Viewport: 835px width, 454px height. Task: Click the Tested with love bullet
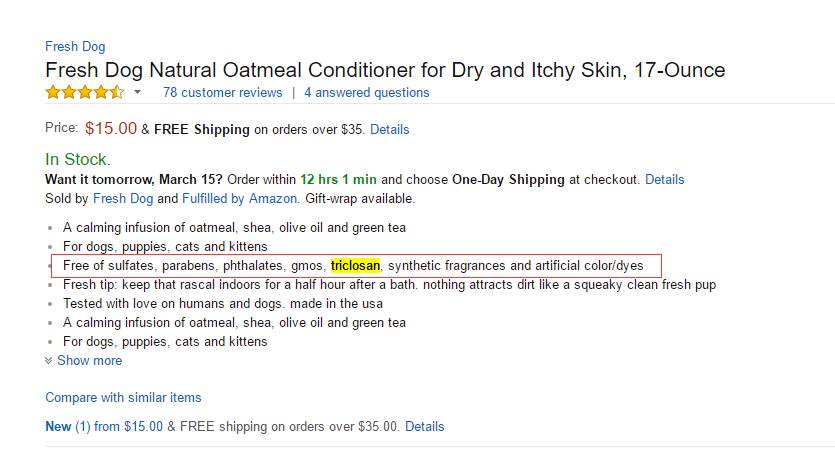(223, 304)
